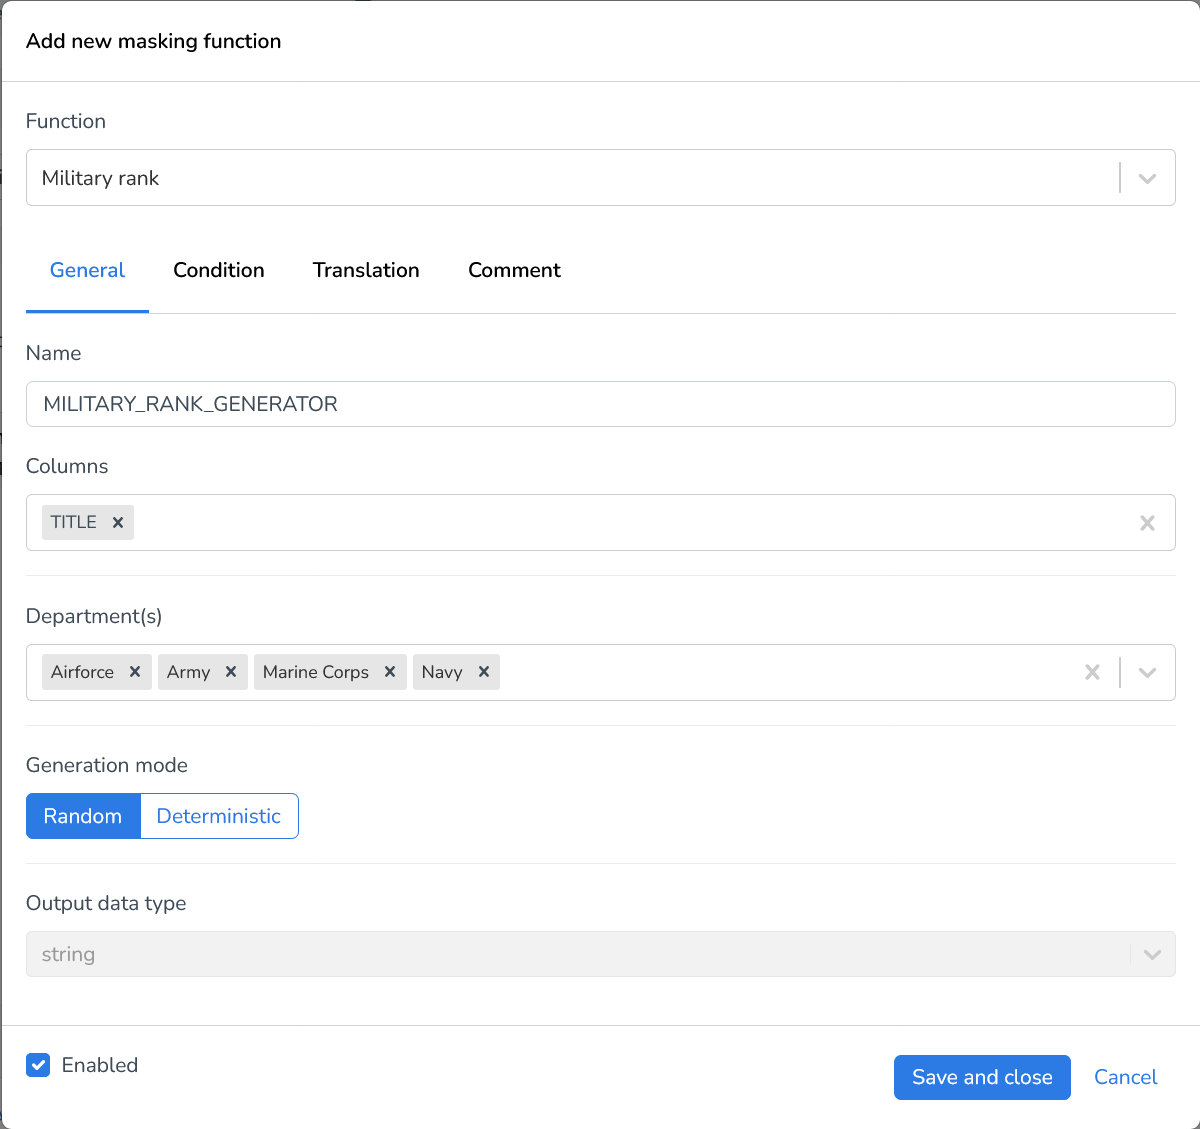Open the Output data type dropdown
This screenshot has height=1129, width=1200.
coord(1152,954)
